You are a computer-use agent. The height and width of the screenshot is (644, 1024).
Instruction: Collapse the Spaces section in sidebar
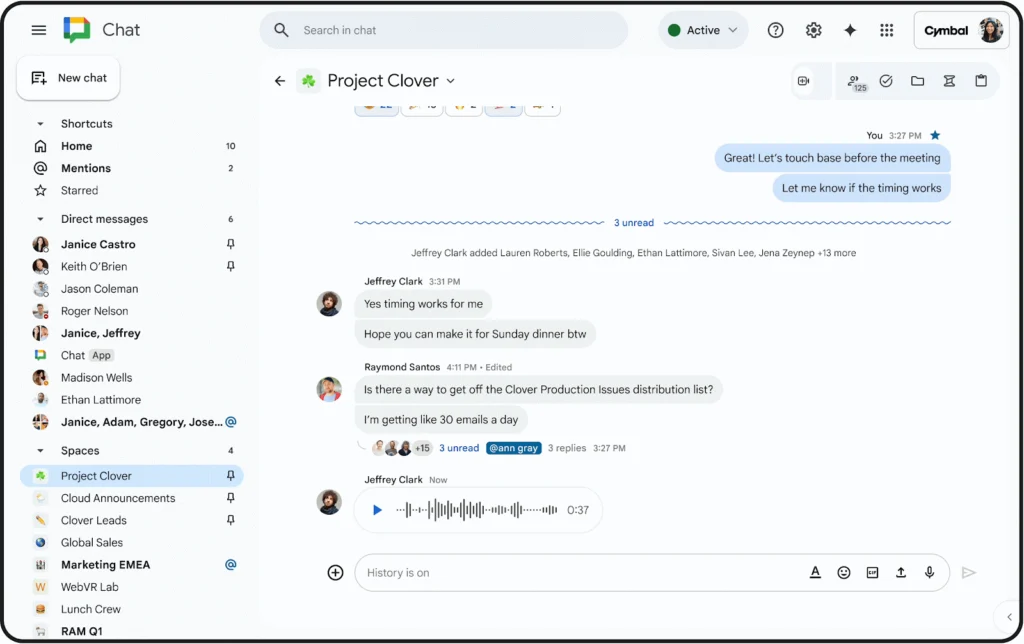coord(41,450)
